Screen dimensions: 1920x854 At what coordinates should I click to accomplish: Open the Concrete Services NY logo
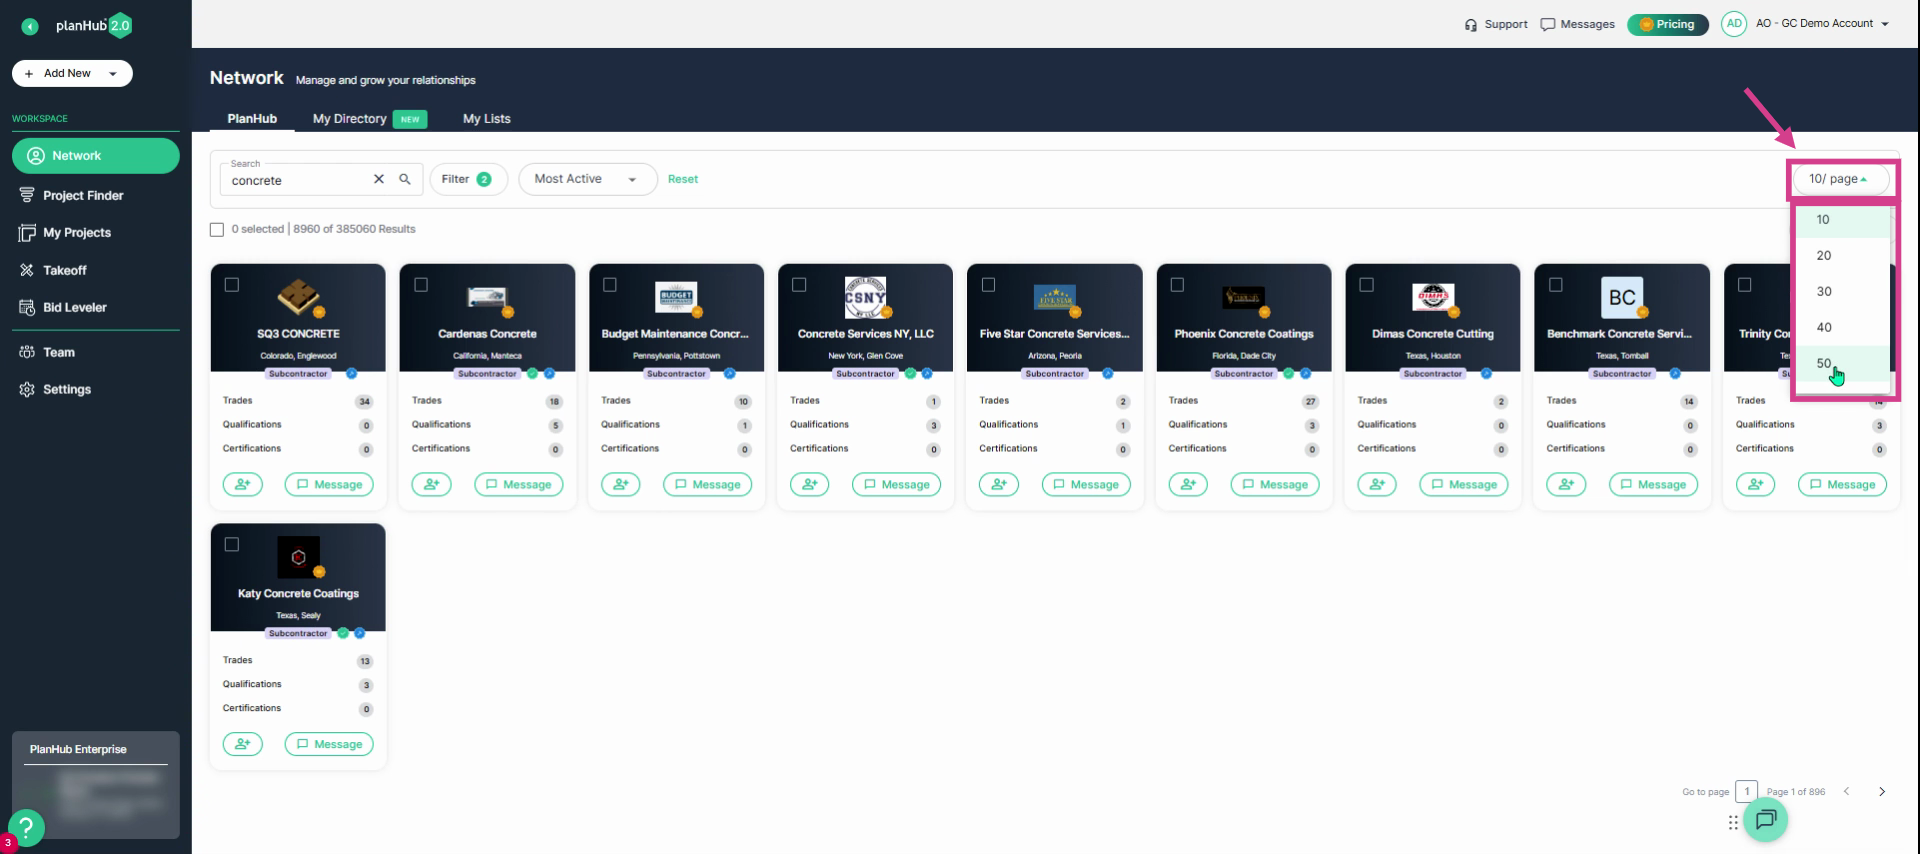click(865, 297)
